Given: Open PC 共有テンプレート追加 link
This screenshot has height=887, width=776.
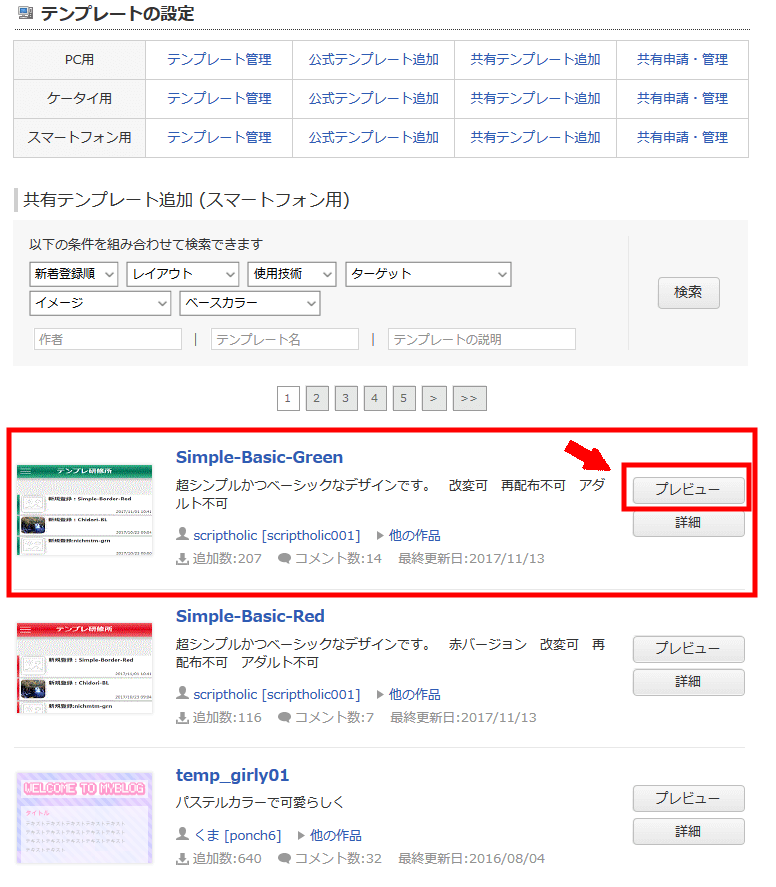Looking at the screenshot, I should [x=535, y=59].
